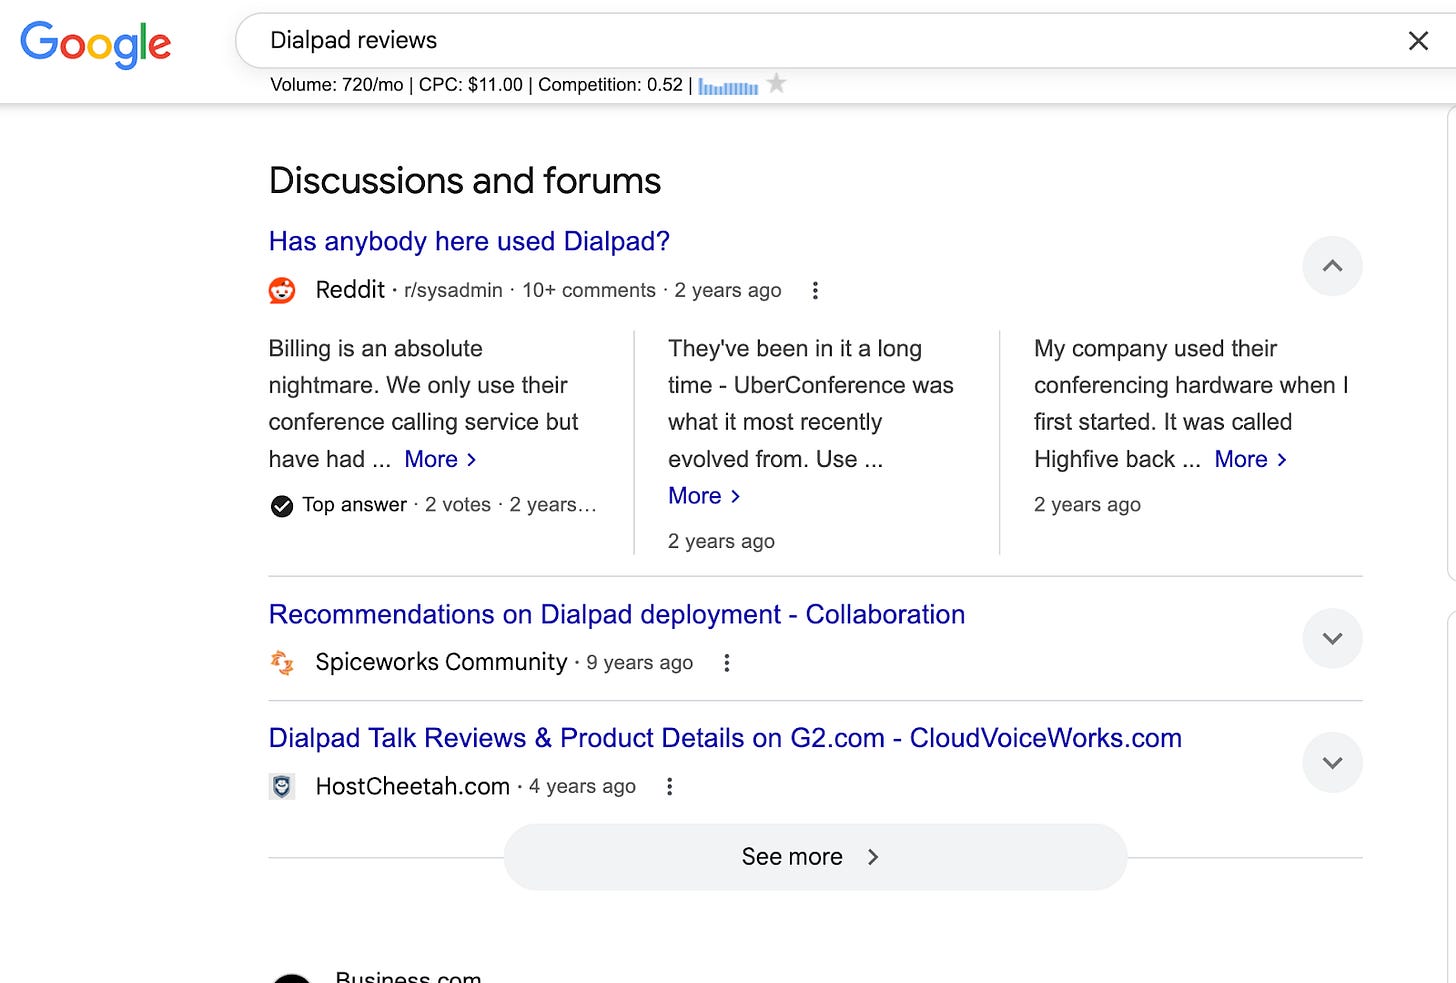Expand the Spiceworks Community result

(1332, 638)
